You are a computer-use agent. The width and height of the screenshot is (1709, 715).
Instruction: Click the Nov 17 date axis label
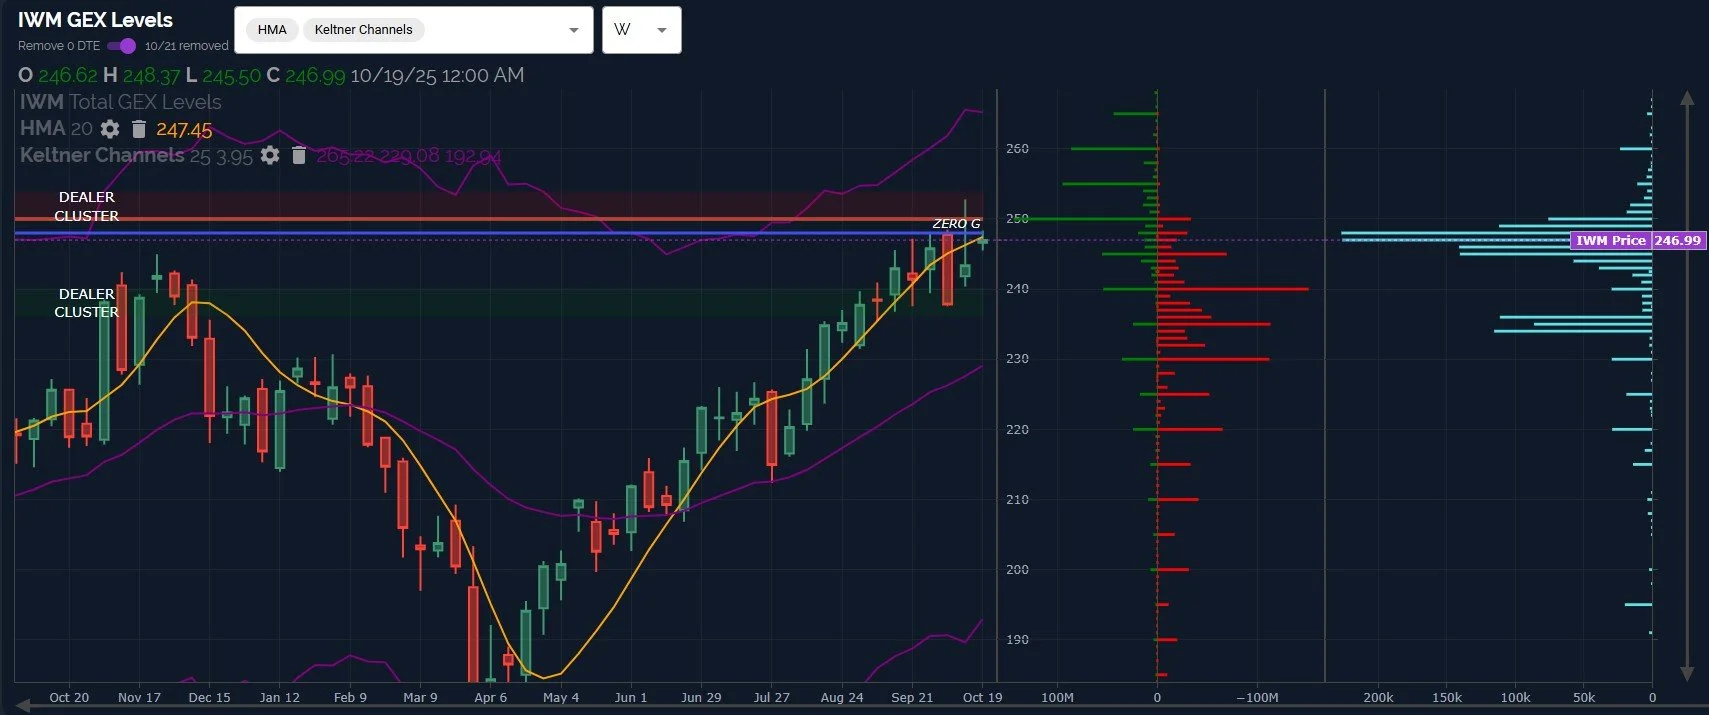point(139,697)
